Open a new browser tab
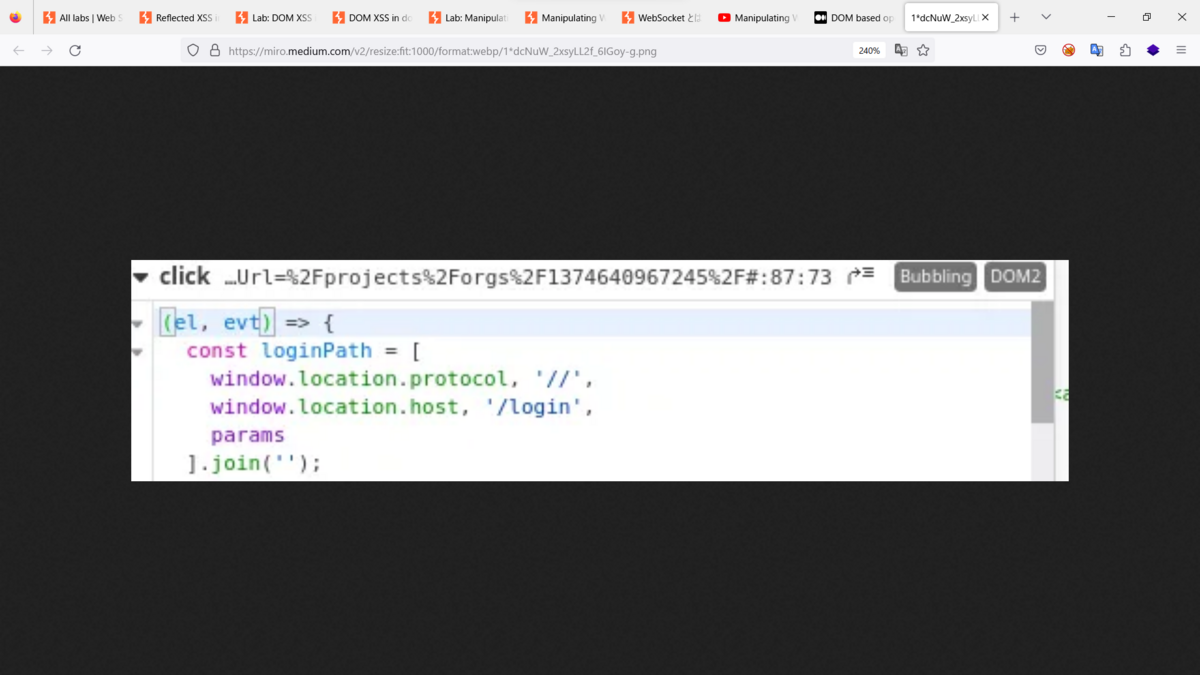1200x675 pixels. pos(1013,17)
